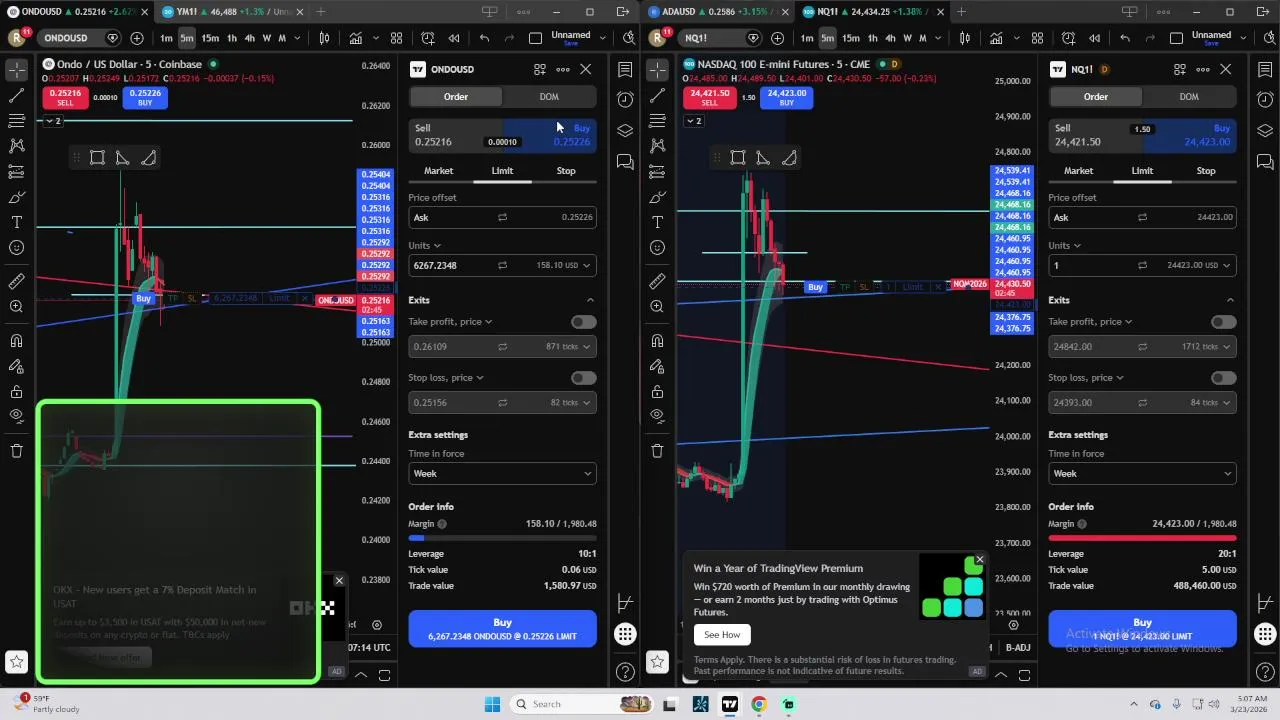The height and width of the screenshot is (720, 1280).
Task: Delete drawings with trash icon in ONDOUSD window
Action: click(16, 451)
